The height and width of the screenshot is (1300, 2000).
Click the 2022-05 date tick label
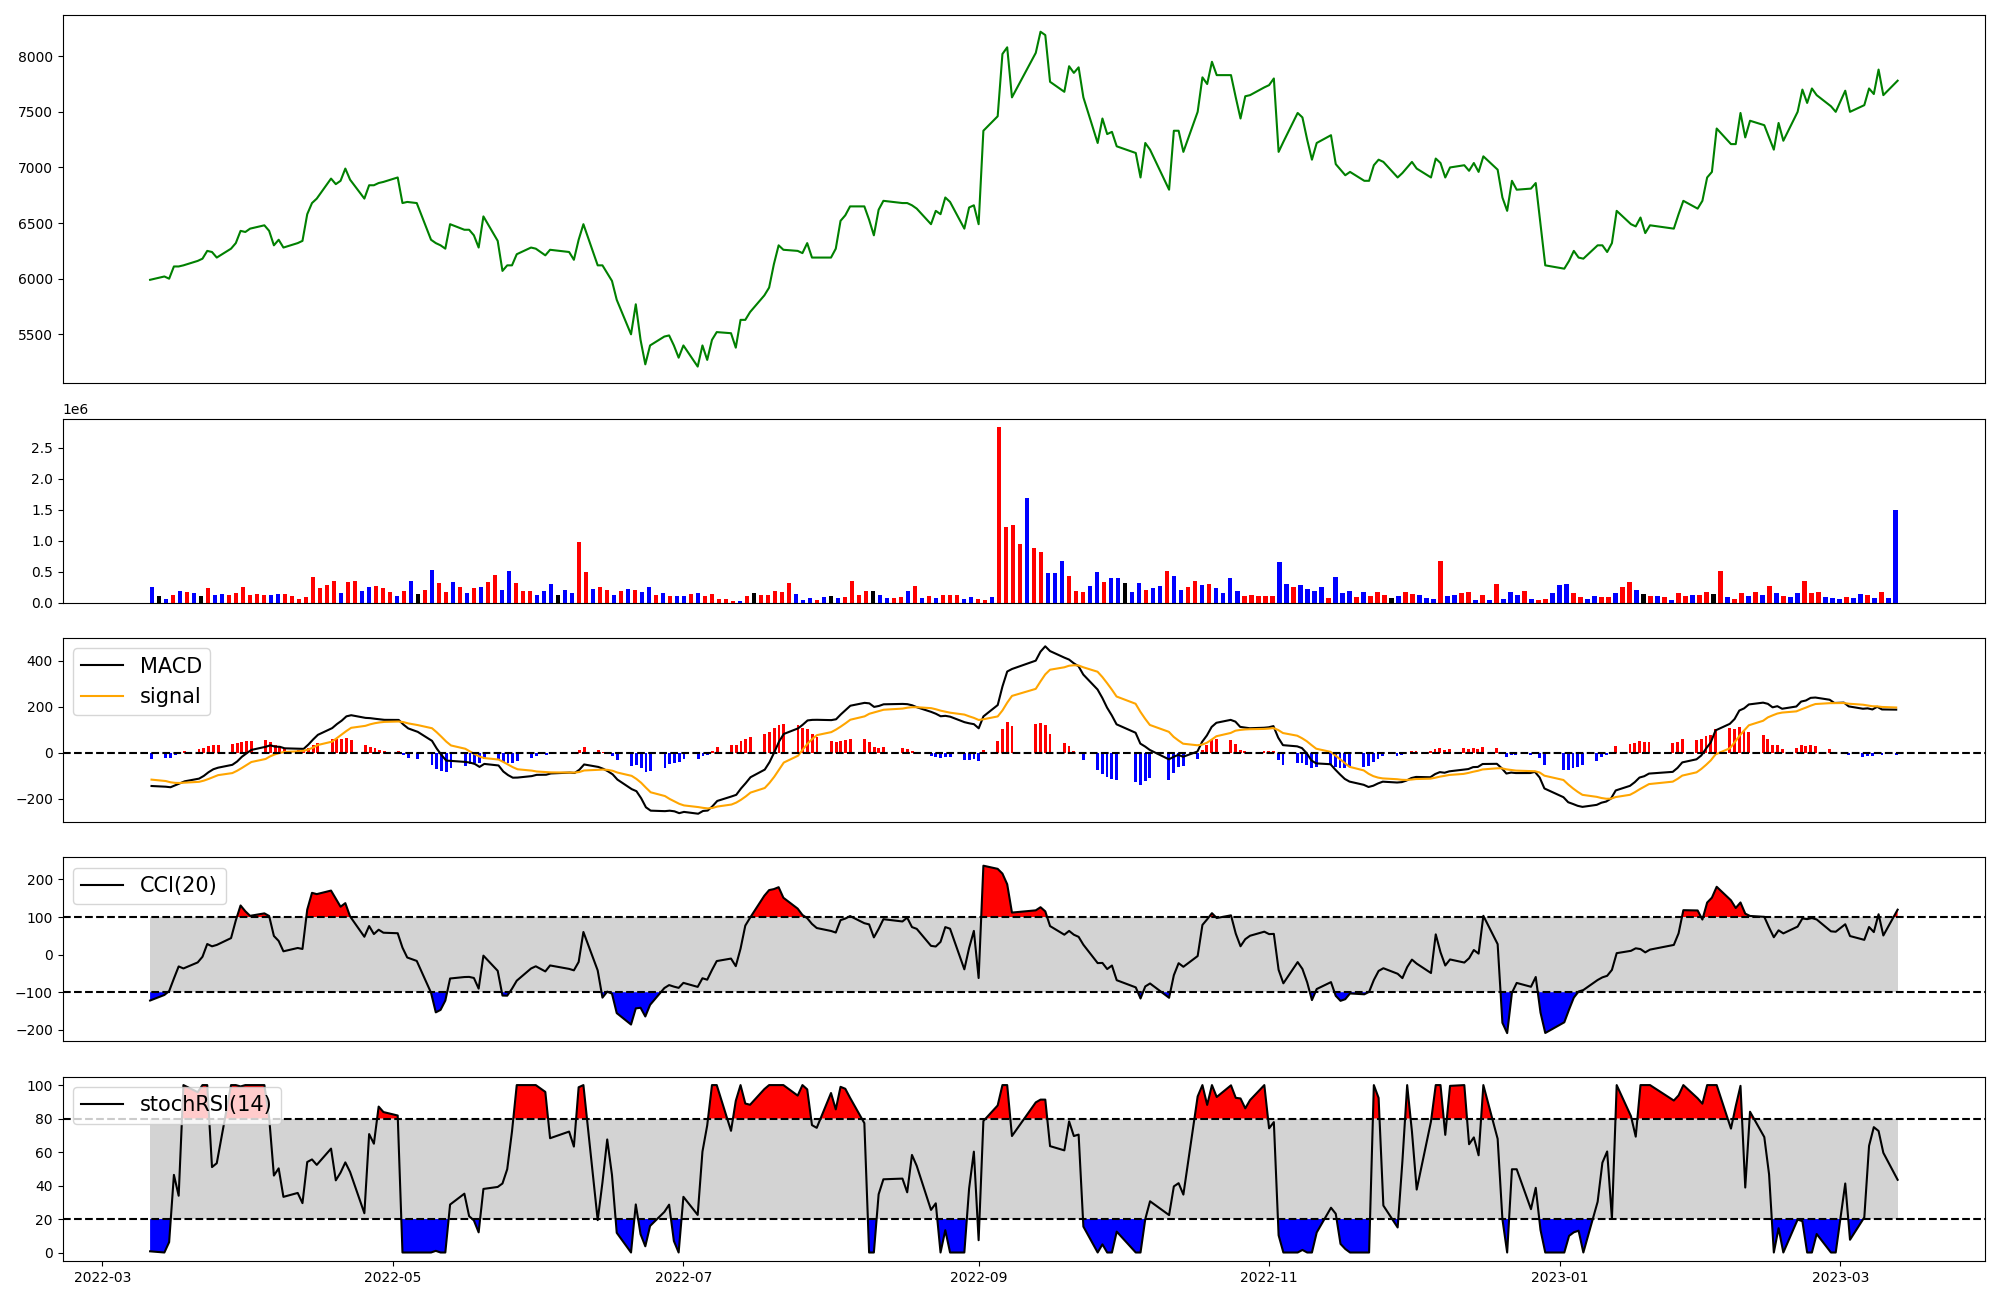[x=394, y=1277]
